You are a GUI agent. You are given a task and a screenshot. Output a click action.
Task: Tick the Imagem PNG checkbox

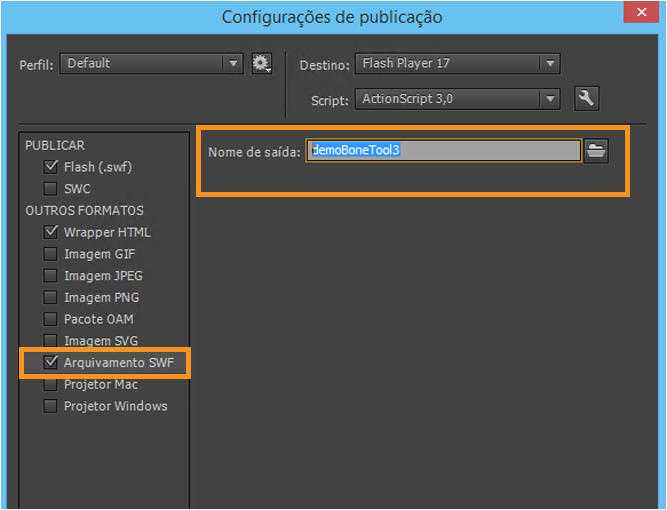(x=51, y=298)
